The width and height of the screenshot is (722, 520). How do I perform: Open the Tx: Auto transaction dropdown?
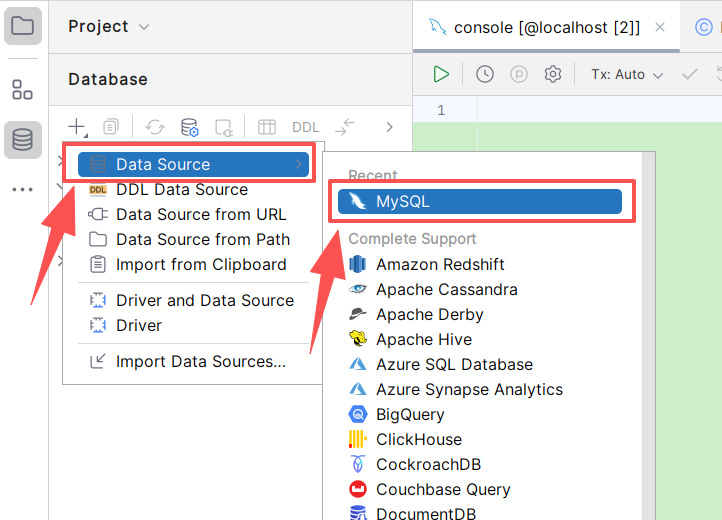tap(627, 74)
